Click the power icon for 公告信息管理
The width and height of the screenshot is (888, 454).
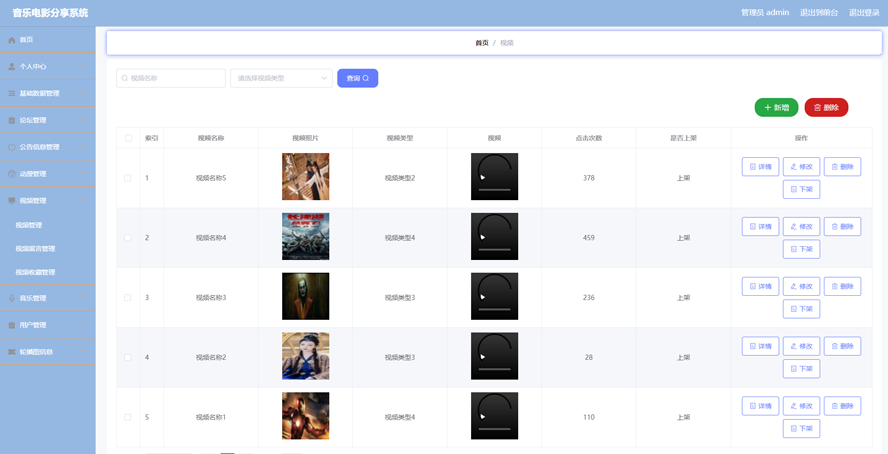coord(12,147)
